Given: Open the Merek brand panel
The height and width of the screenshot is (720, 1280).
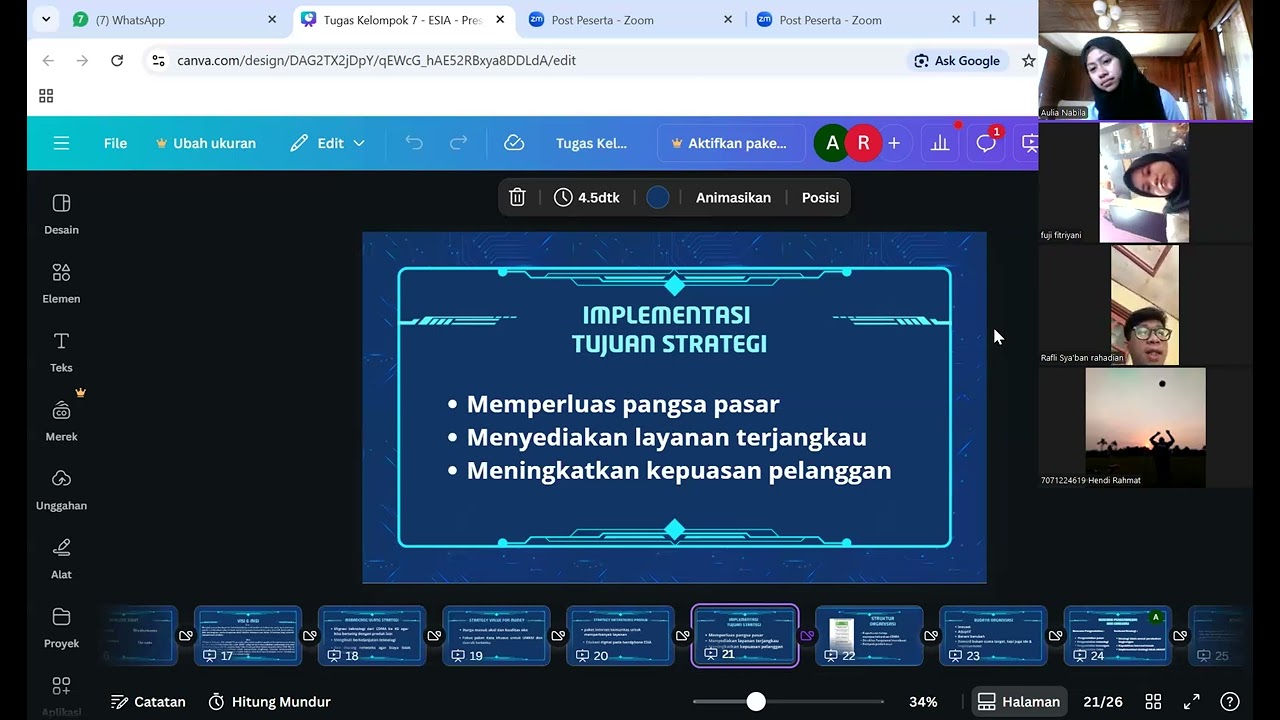Looking at the screenshot, I should 61,421.
